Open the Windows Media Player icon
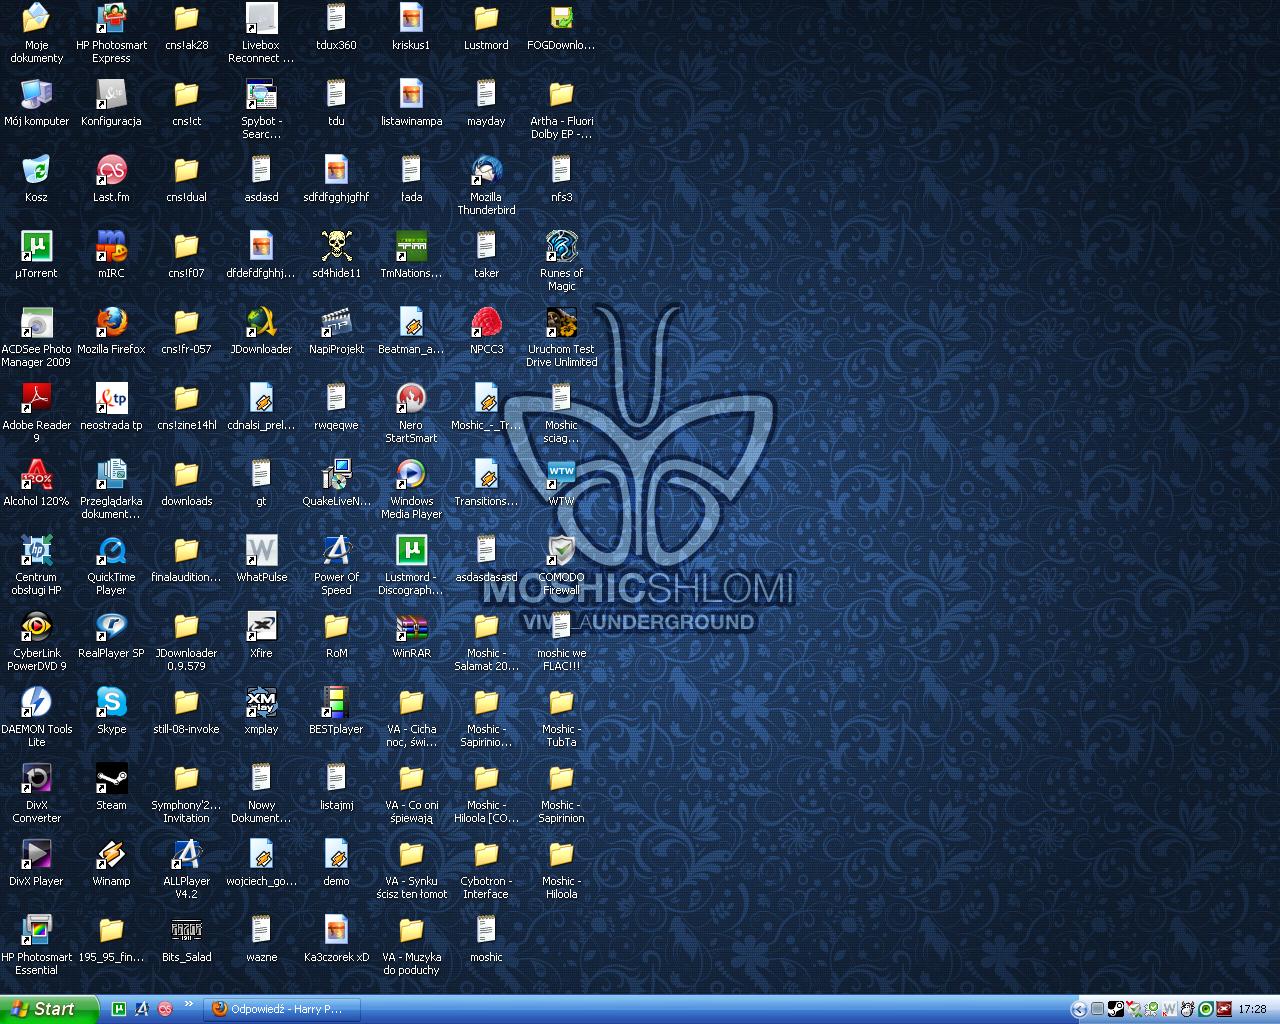The width and height of the screenshot is (1280, 1024). (x=411, y=475)
